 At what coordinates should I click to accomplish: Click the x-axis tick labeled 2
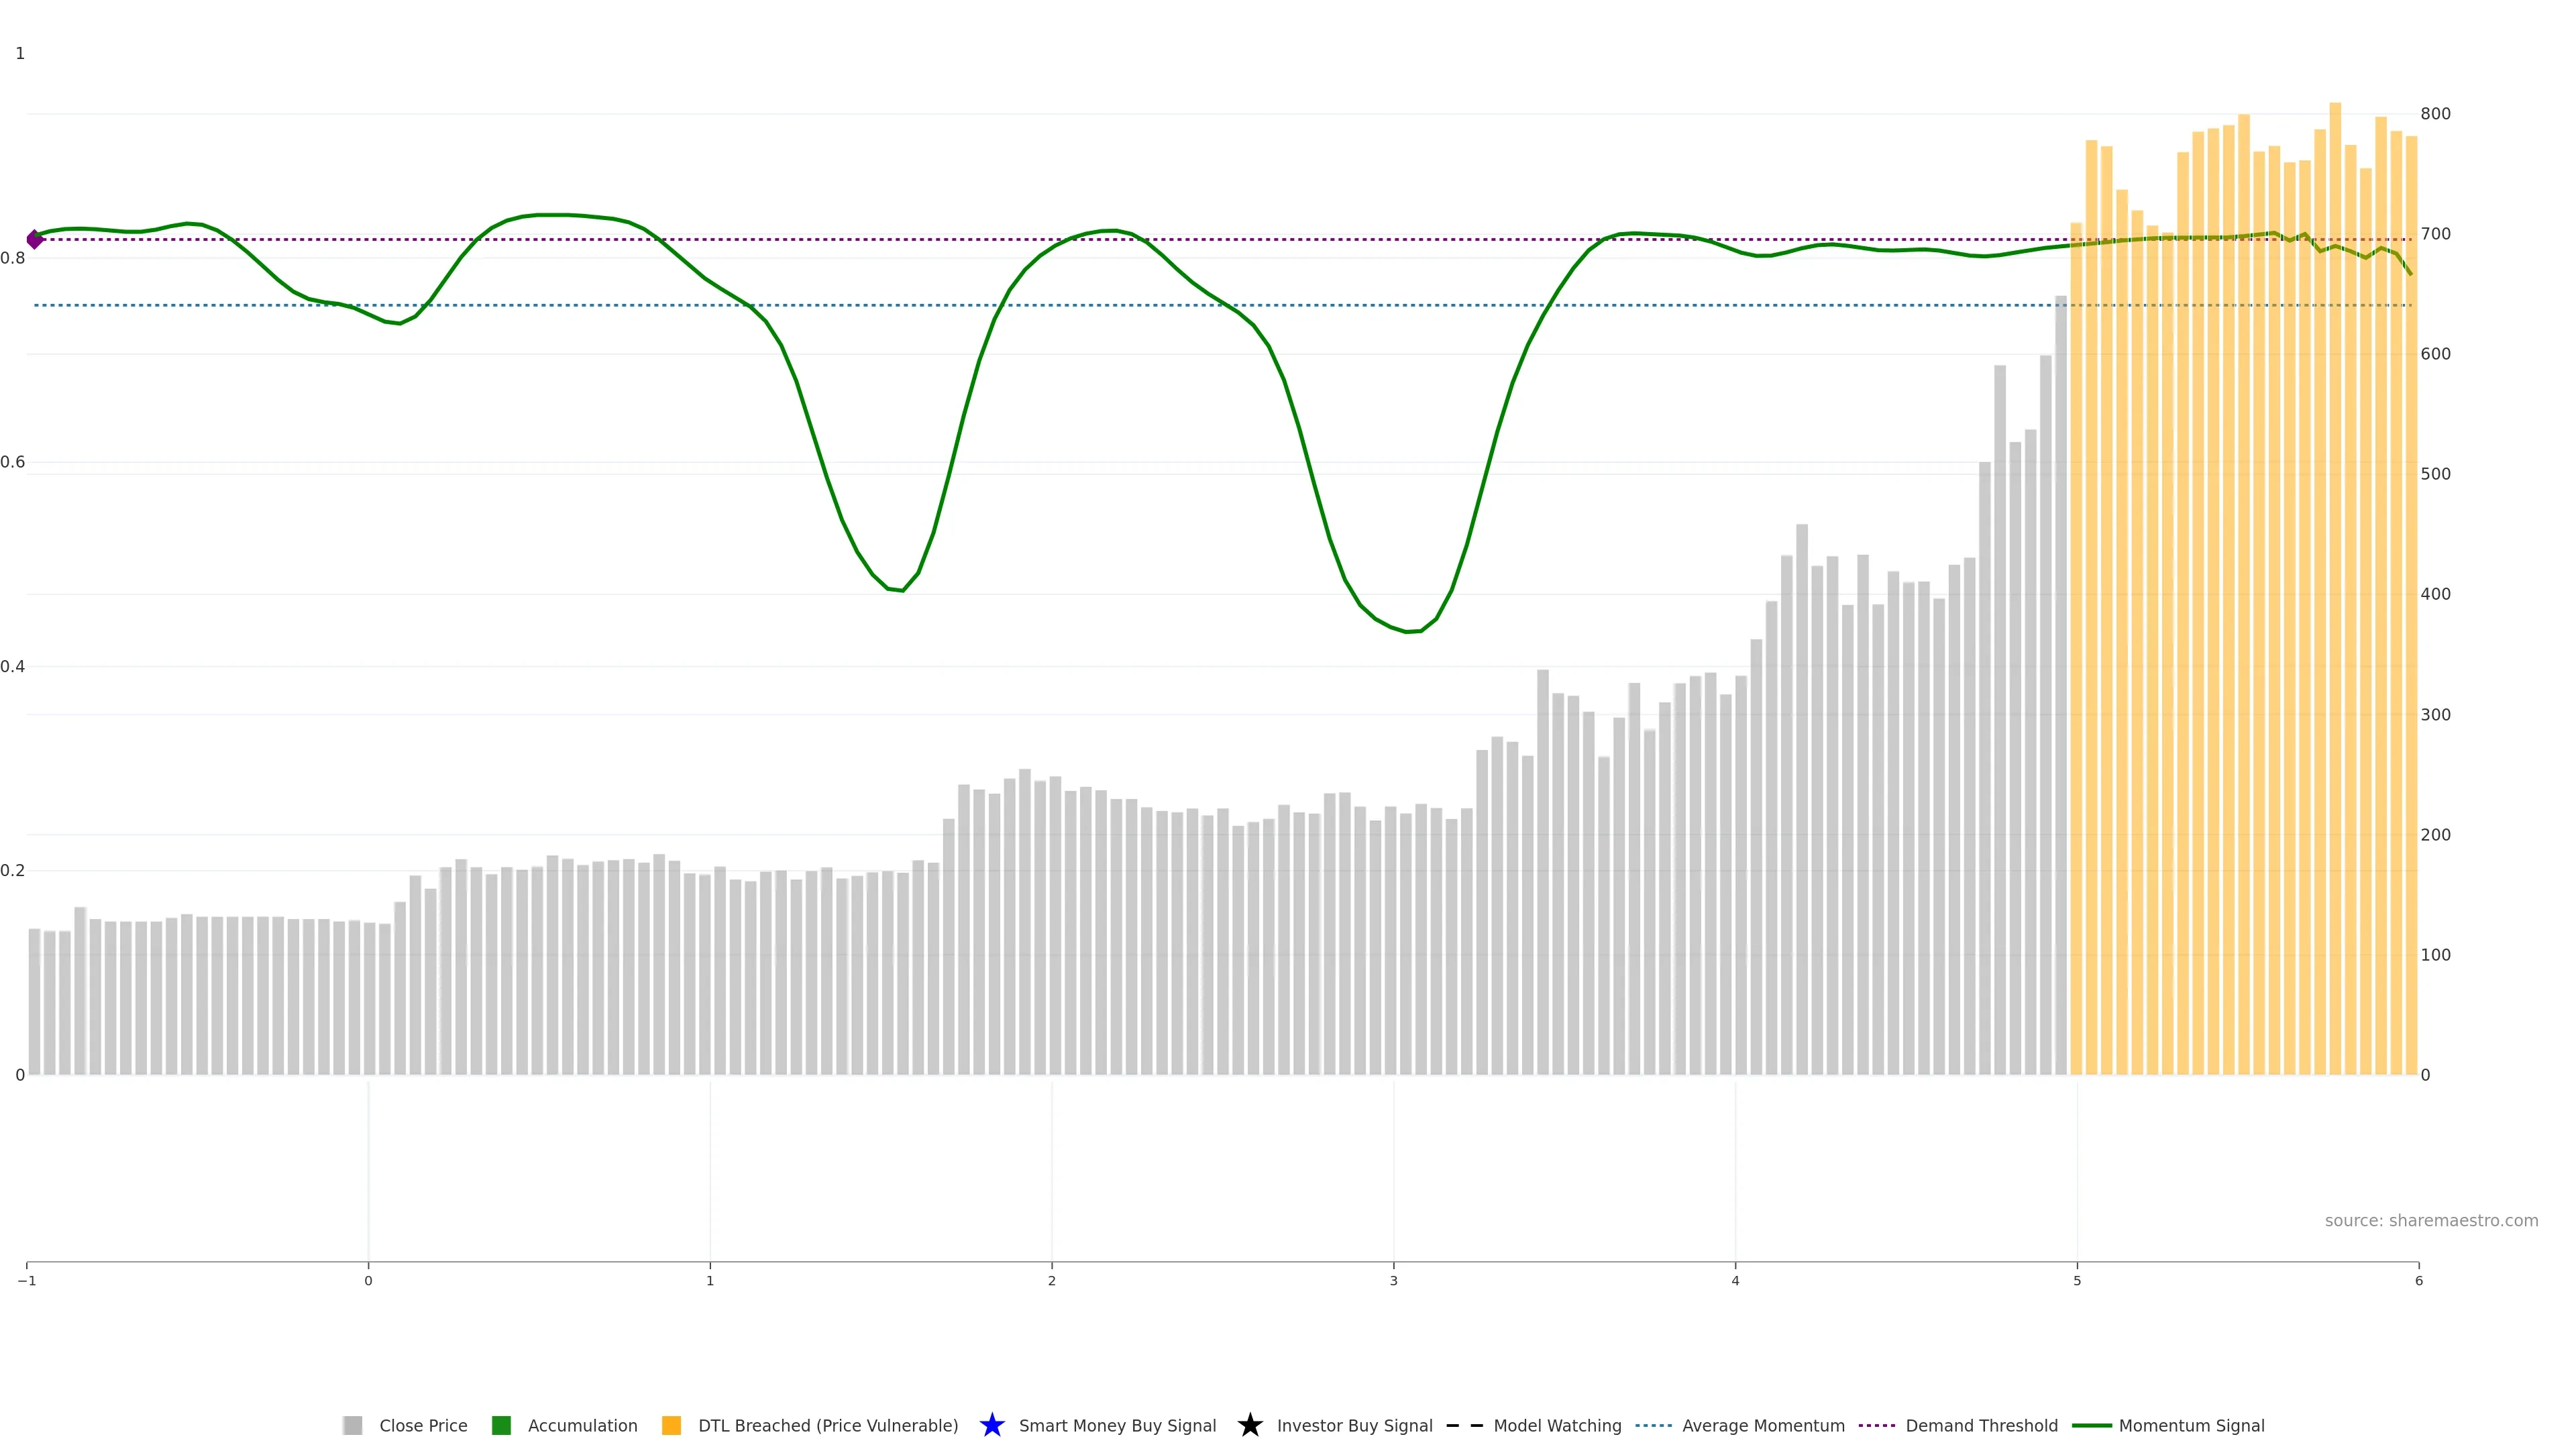coord(1051,1281)
